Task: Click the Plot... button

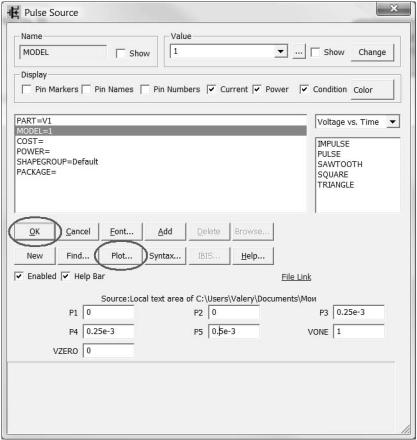Action: (122, 256)
